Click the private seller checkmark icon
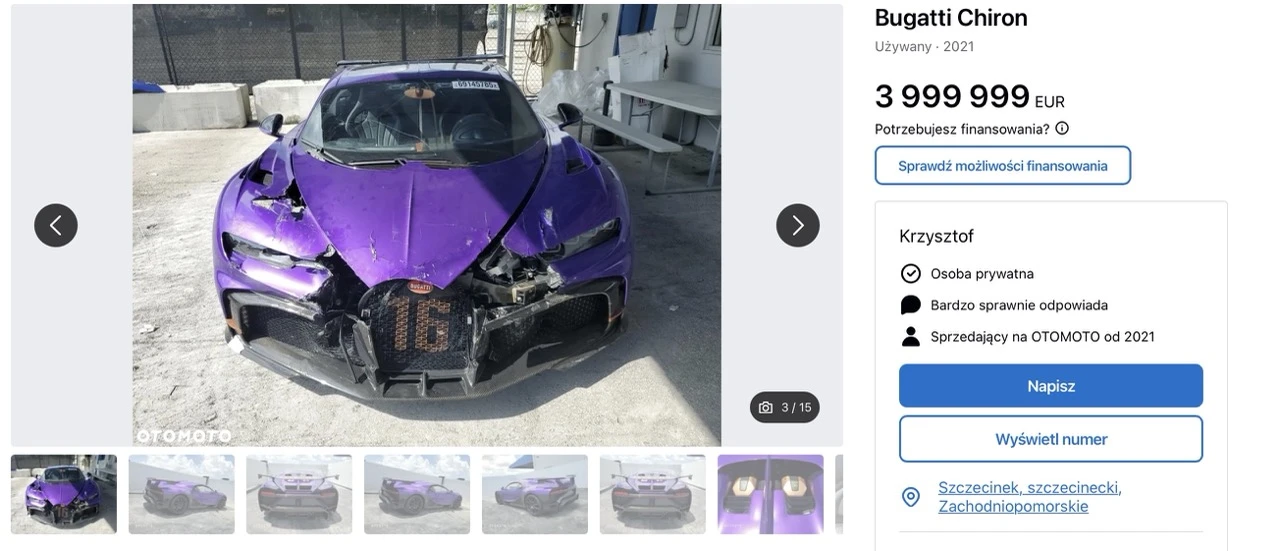The image size is (1280, 551). point(910,273)
